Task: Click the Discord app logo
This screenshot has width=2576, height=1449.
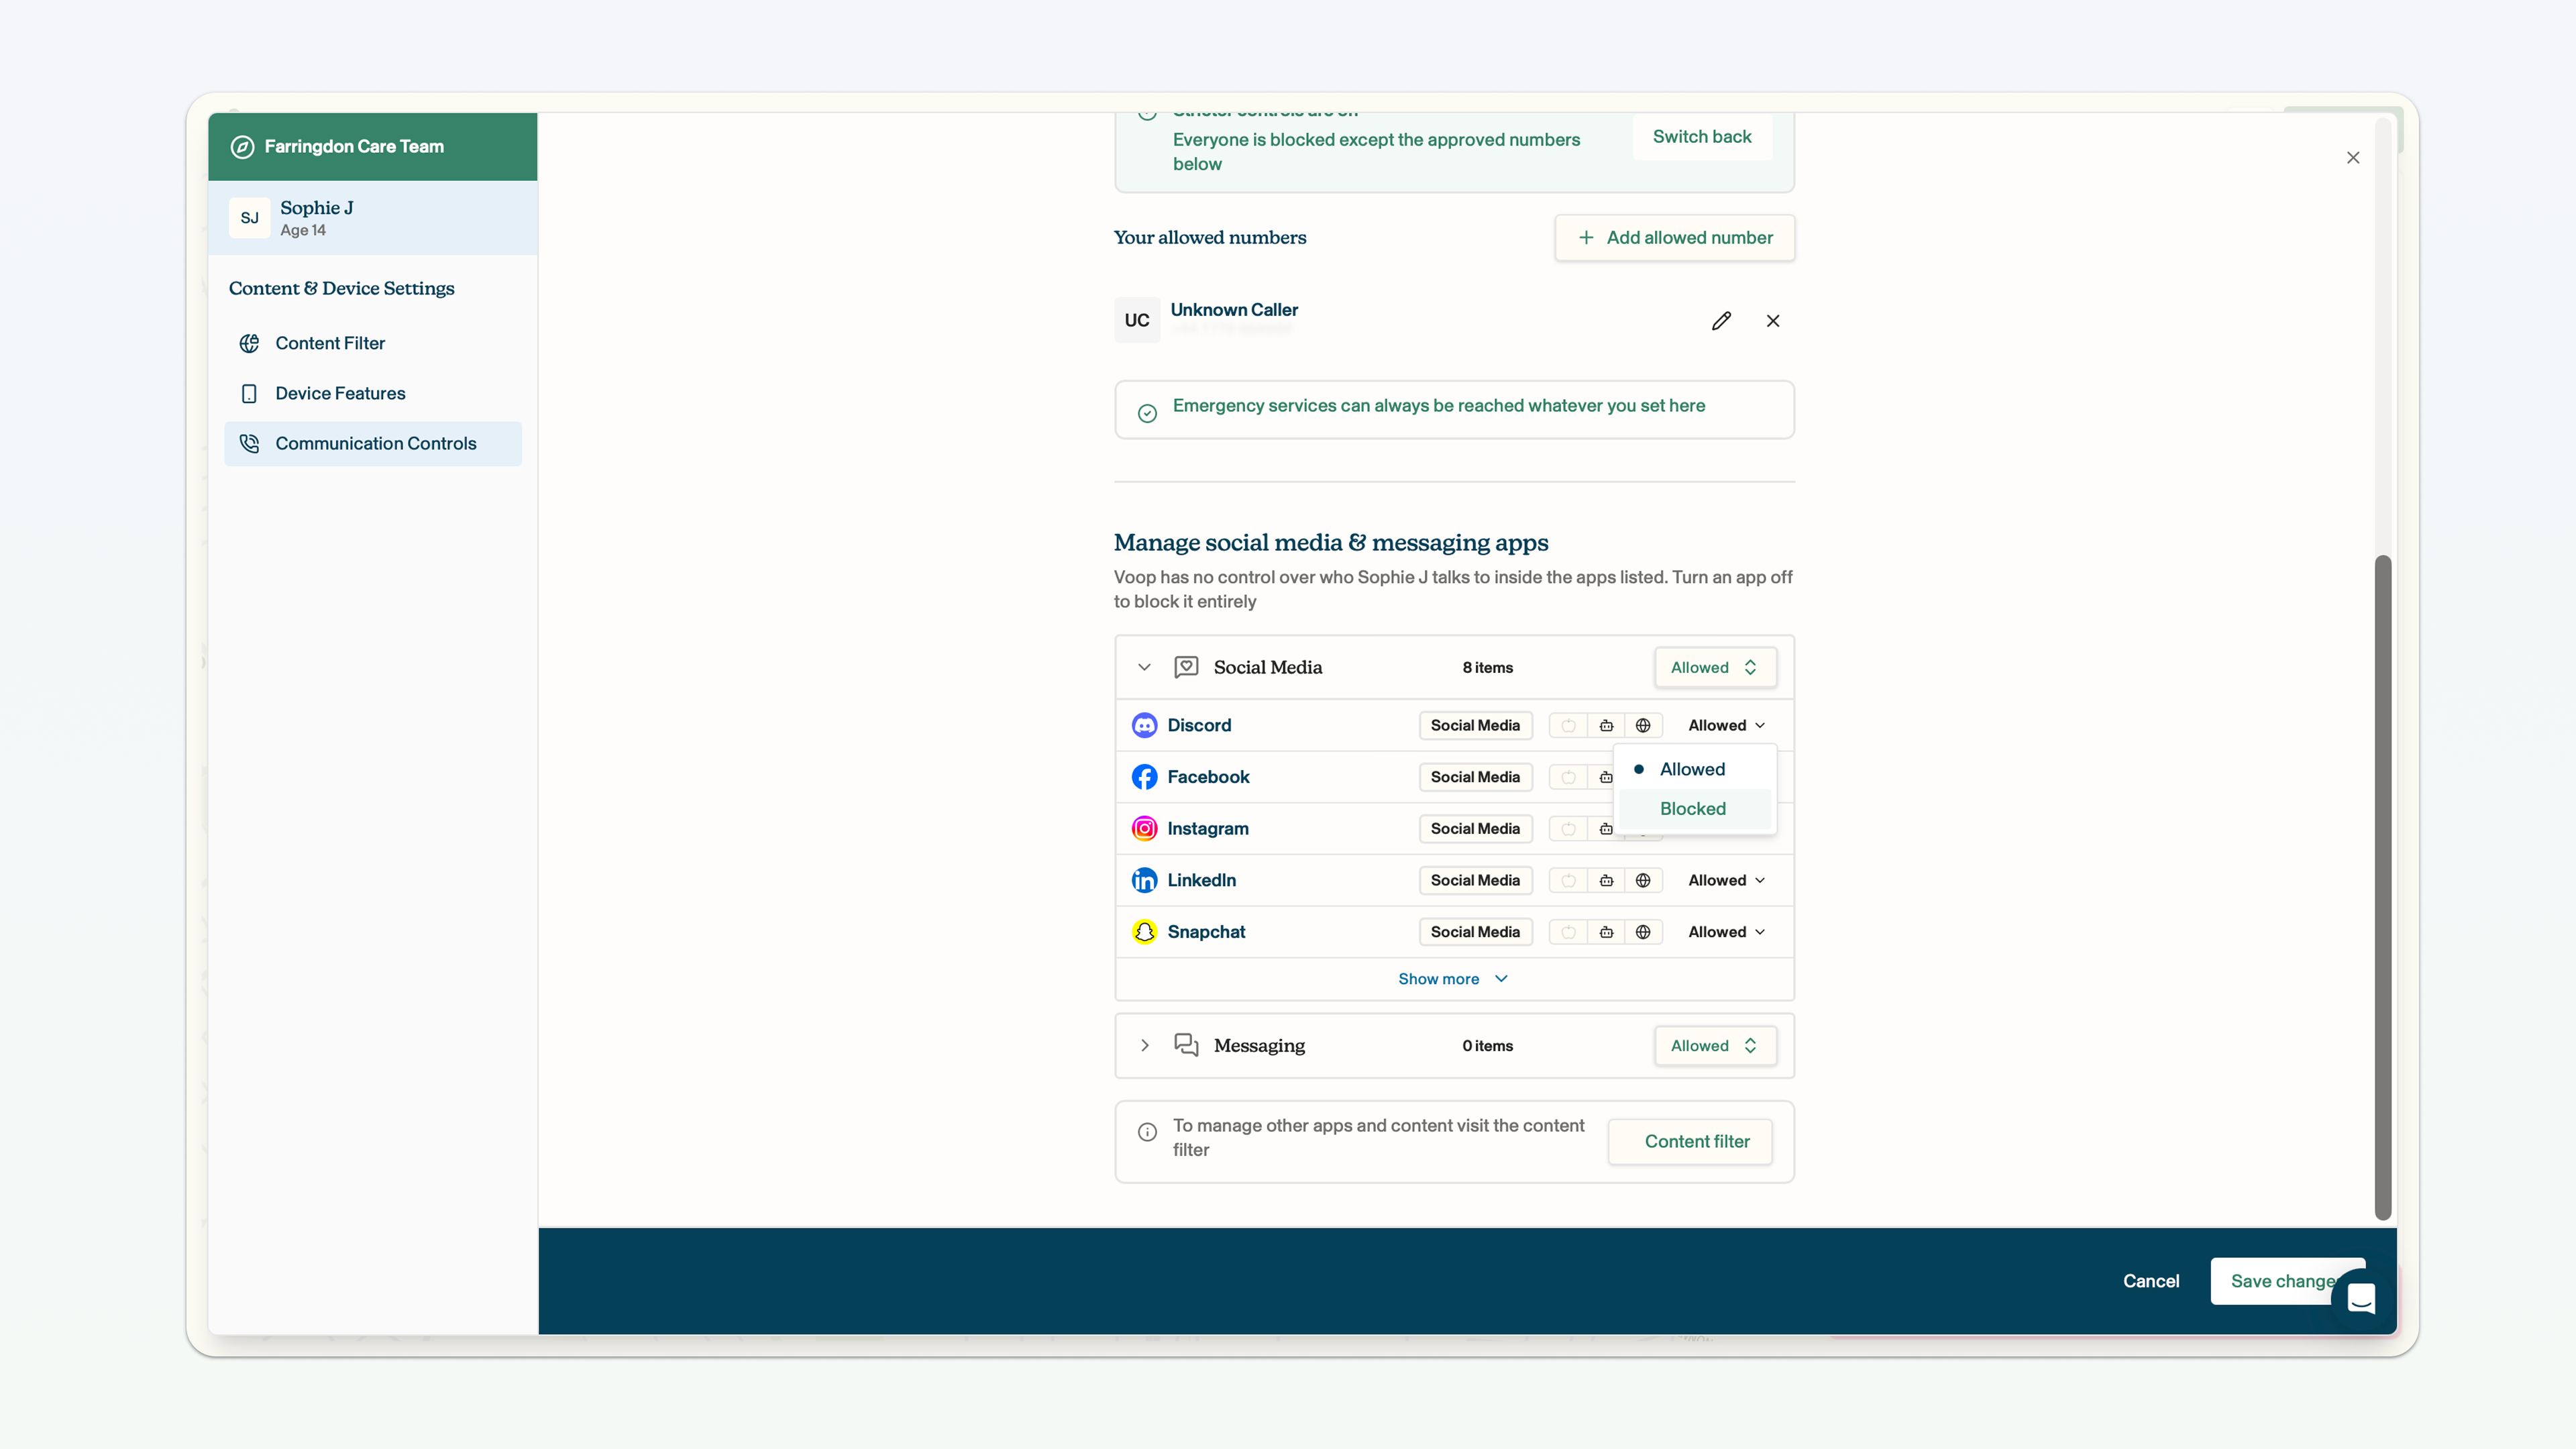Action: (1144, 726)
